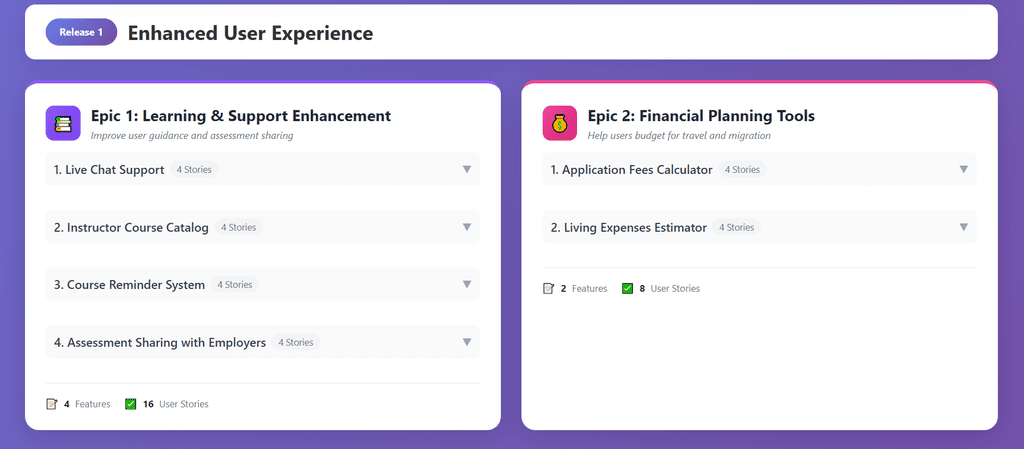Select the 3. Course Reminder System label
Viewport: 1024px width, 449px height.
click(x=129, y=285)
